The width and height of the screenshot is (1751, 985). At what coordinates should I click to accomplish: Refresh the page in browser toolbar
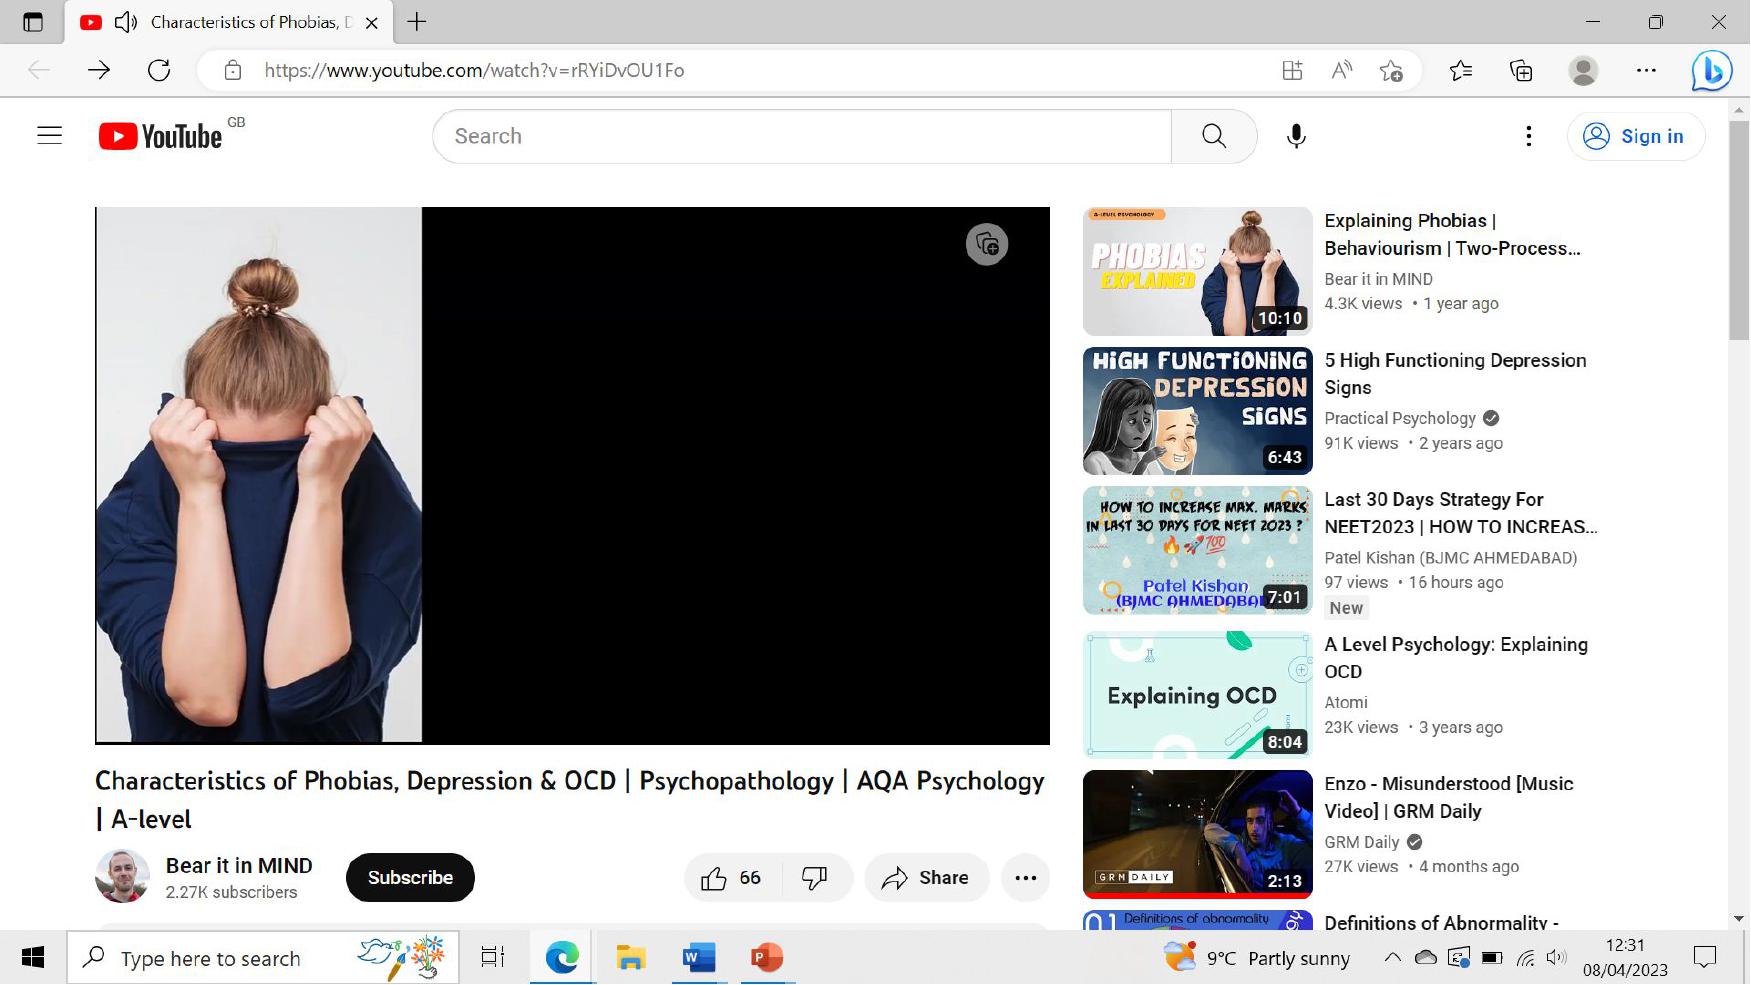[159, 70]
